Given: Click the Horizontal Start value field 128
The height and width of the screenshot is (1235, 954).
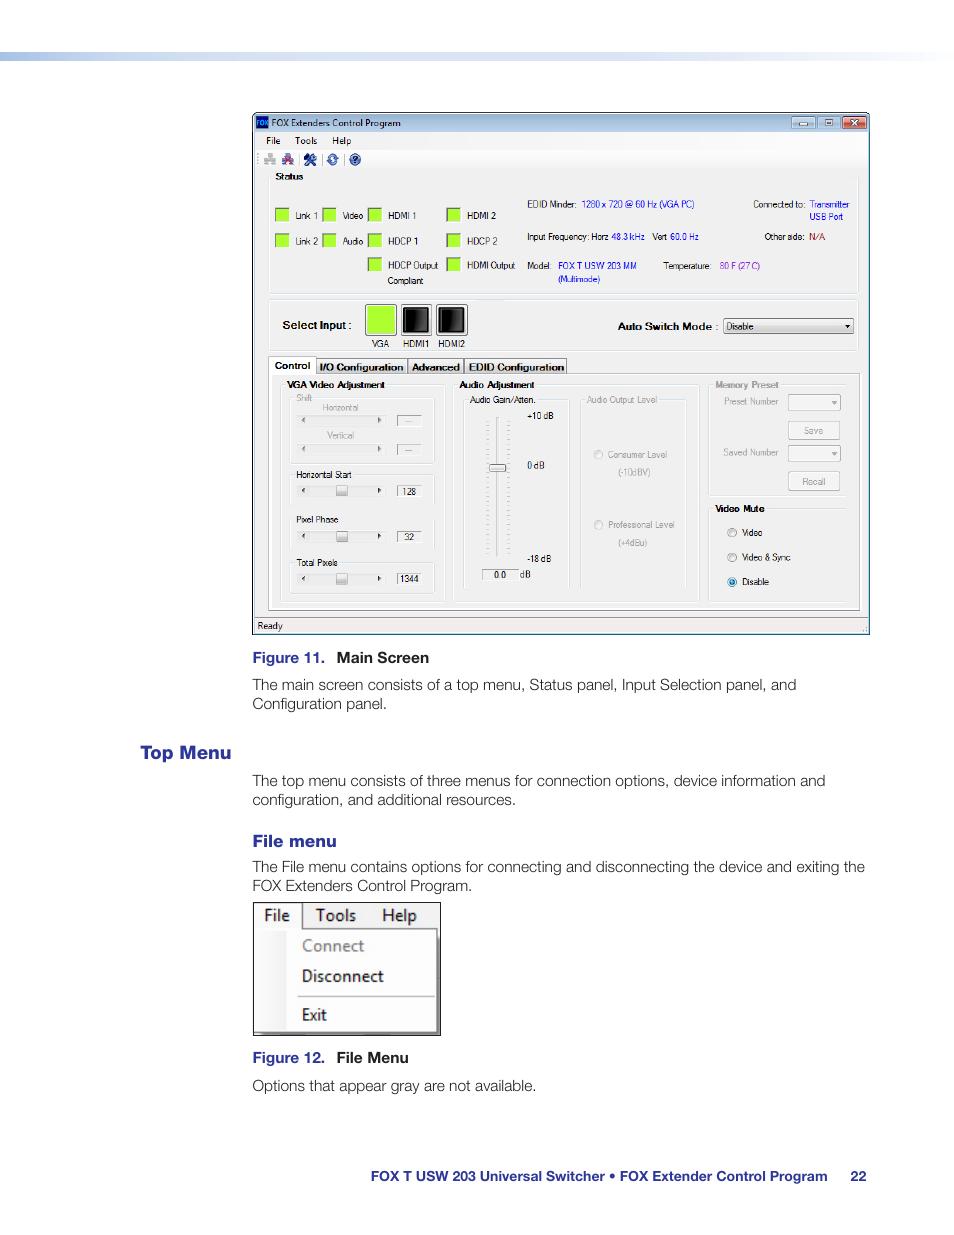Looking at the screenshot, I should coord(409,491).
